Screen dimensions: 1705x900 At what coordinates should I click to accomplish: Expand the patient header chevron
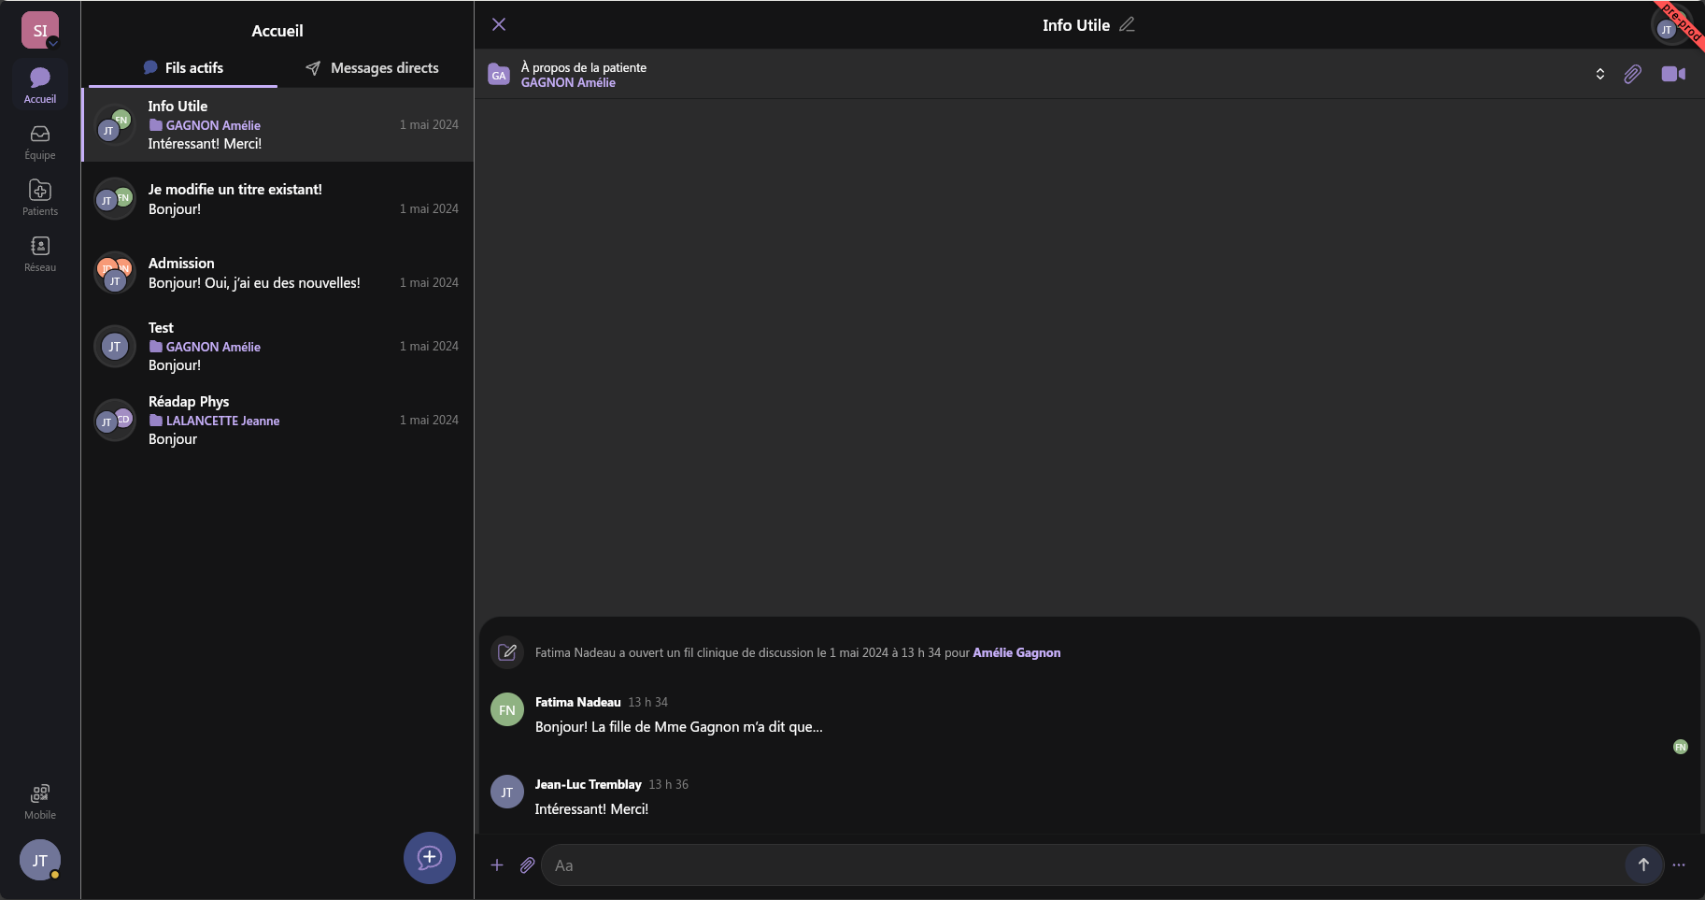[x=1600, y=74]
